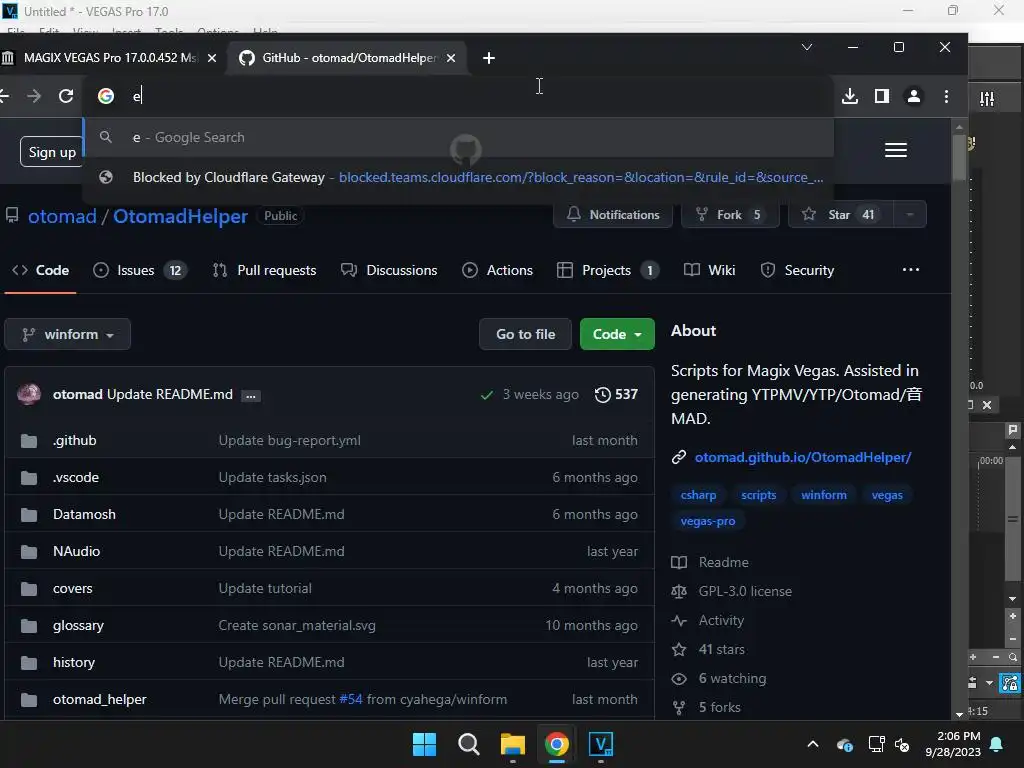The image size is (1024, 768).
Task: Open the glossary folder
Action: pyautogui.click(x=78, y=626)
